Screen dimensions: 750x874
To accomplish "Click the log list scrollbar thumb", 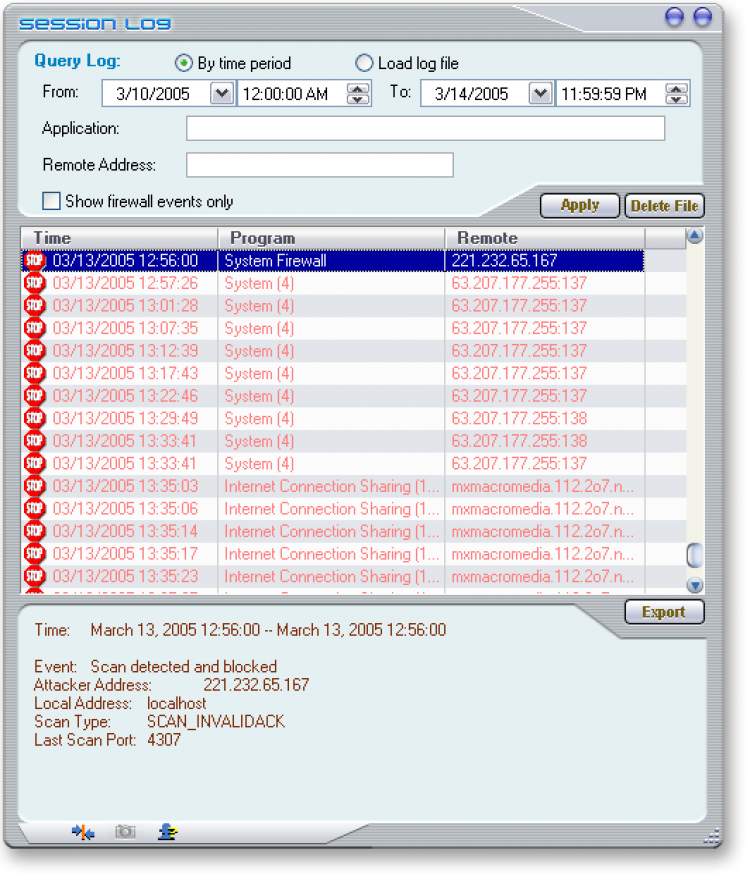I will (695, 555).
